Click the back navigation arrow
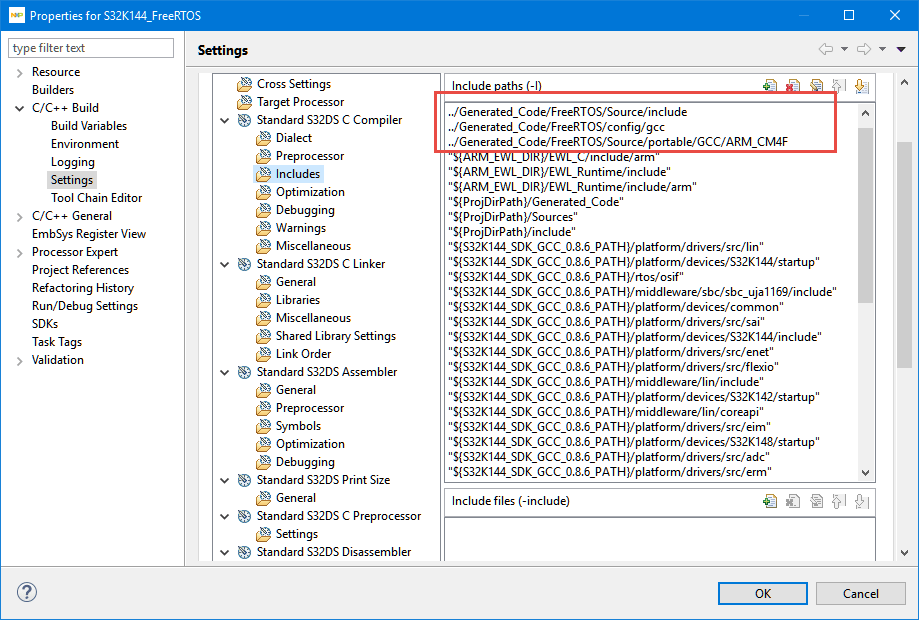 (827, 48)
